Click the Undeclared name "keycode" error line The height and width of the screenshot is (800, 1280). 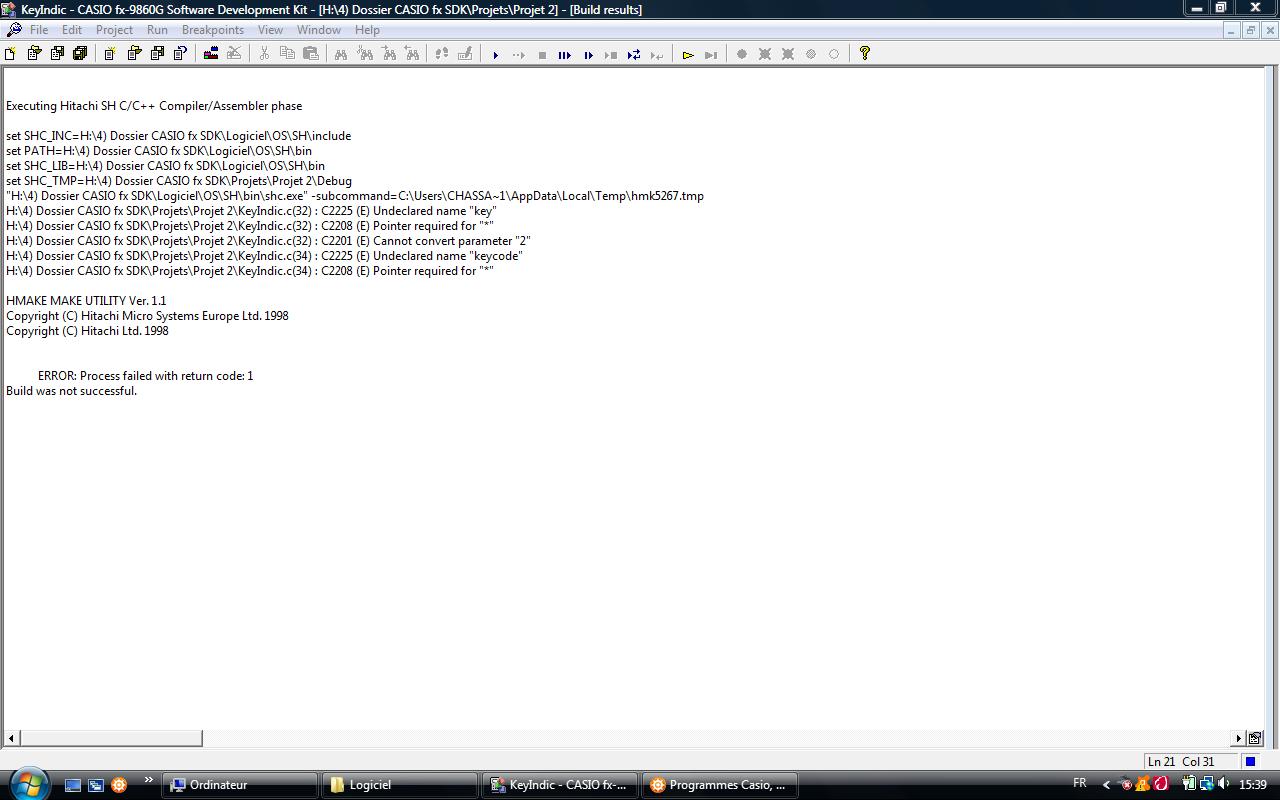point(264,256)
